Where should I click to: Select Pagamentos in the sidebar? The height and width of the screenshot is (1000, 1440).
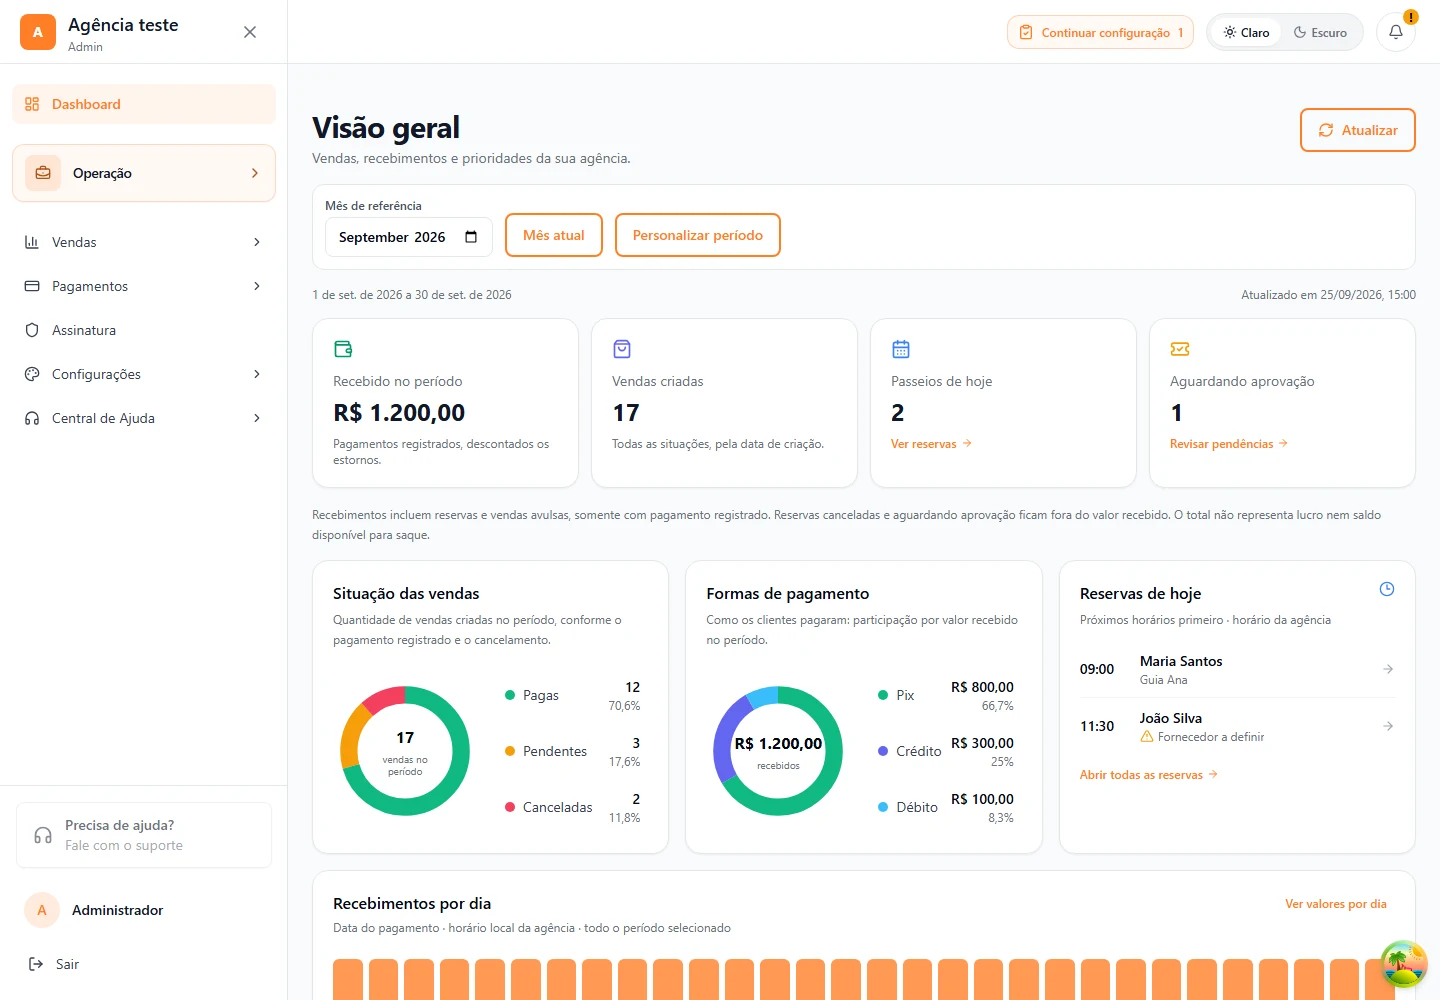[144, 286]
